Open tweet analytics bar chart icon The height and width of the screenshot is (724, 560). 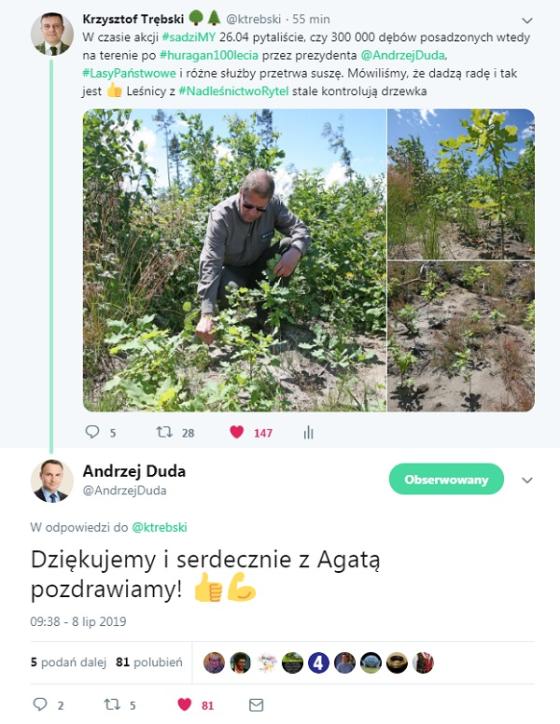click(308, 433)
